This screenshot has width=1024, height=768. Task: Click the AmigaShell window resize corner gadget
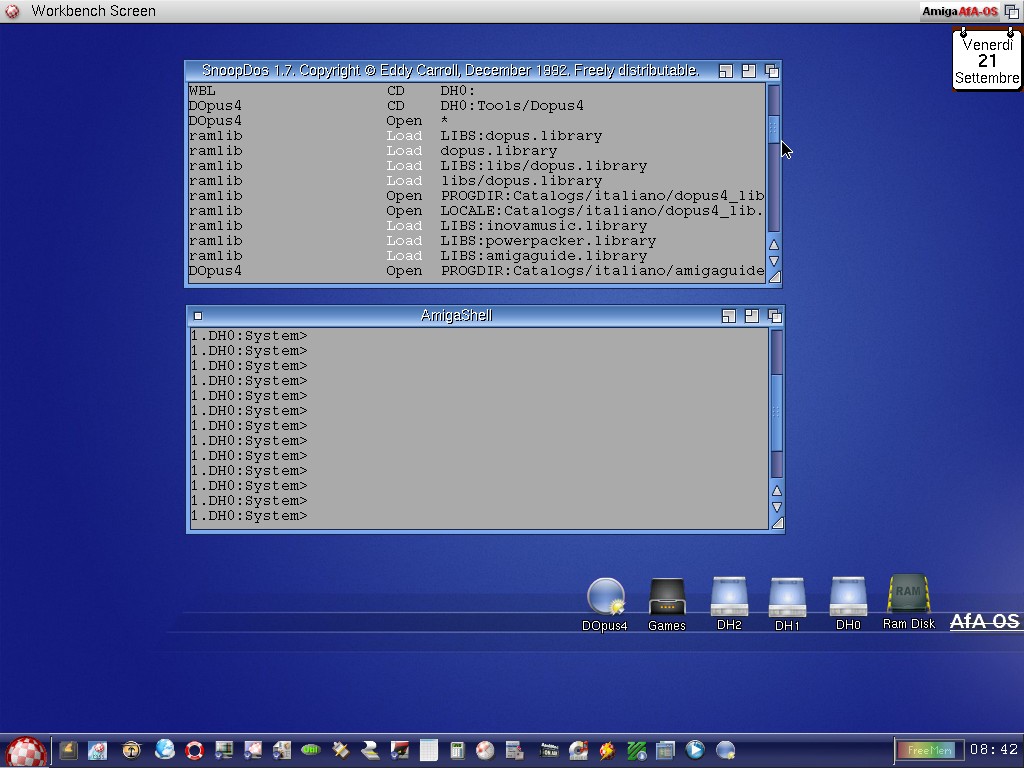pos(776,522)
